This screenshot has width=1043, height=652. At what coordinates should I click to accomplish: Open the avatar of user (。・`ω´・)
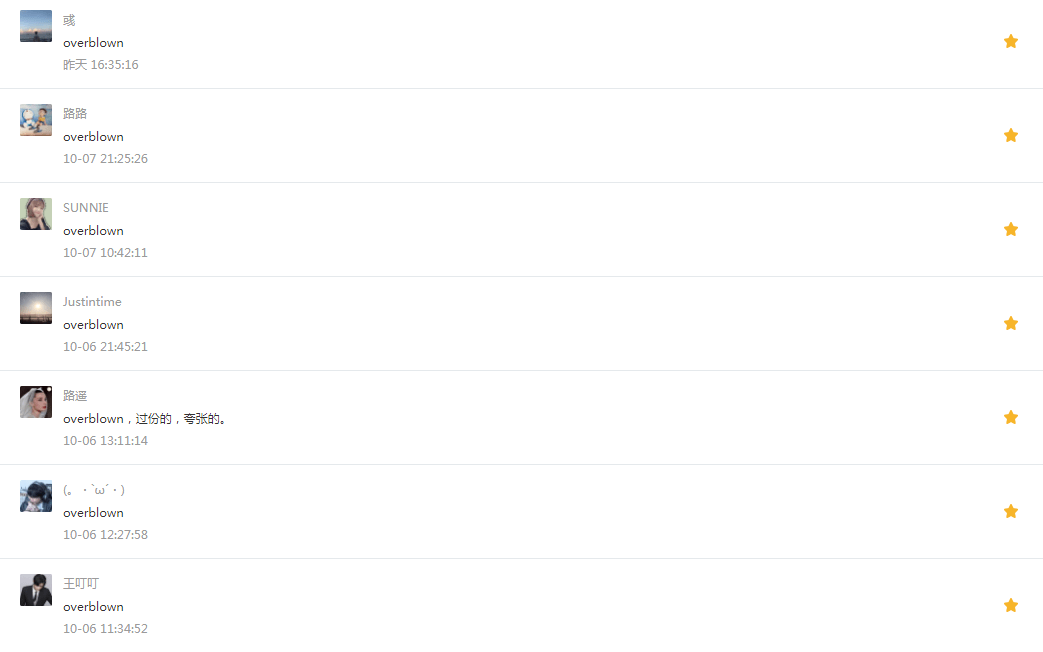36,496
